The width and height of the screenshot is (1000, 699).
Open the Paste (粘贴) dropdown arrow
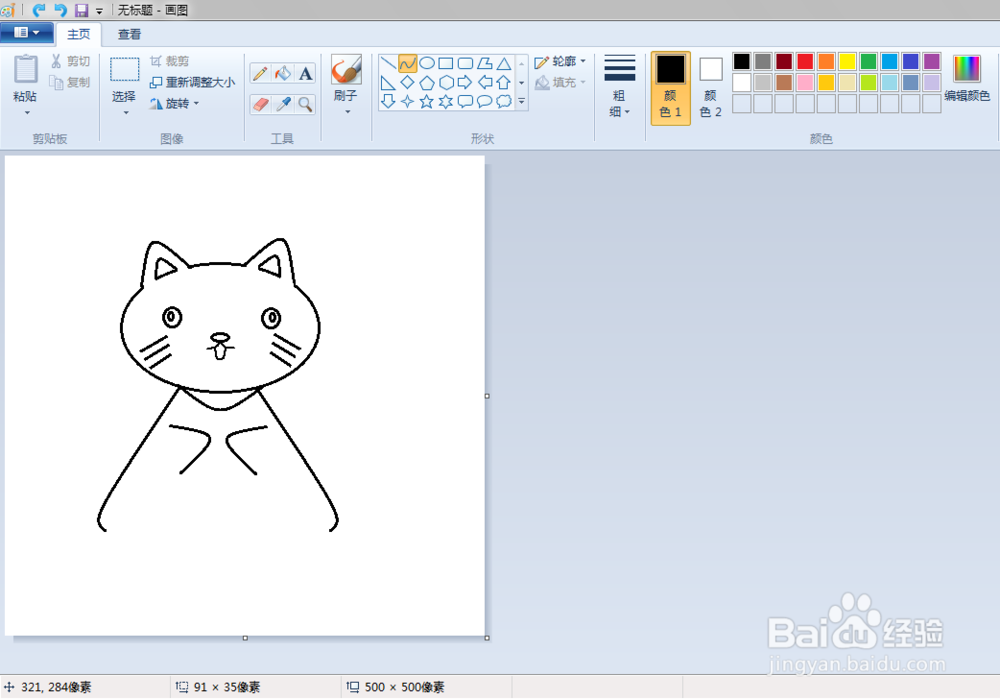pos(27,113)
